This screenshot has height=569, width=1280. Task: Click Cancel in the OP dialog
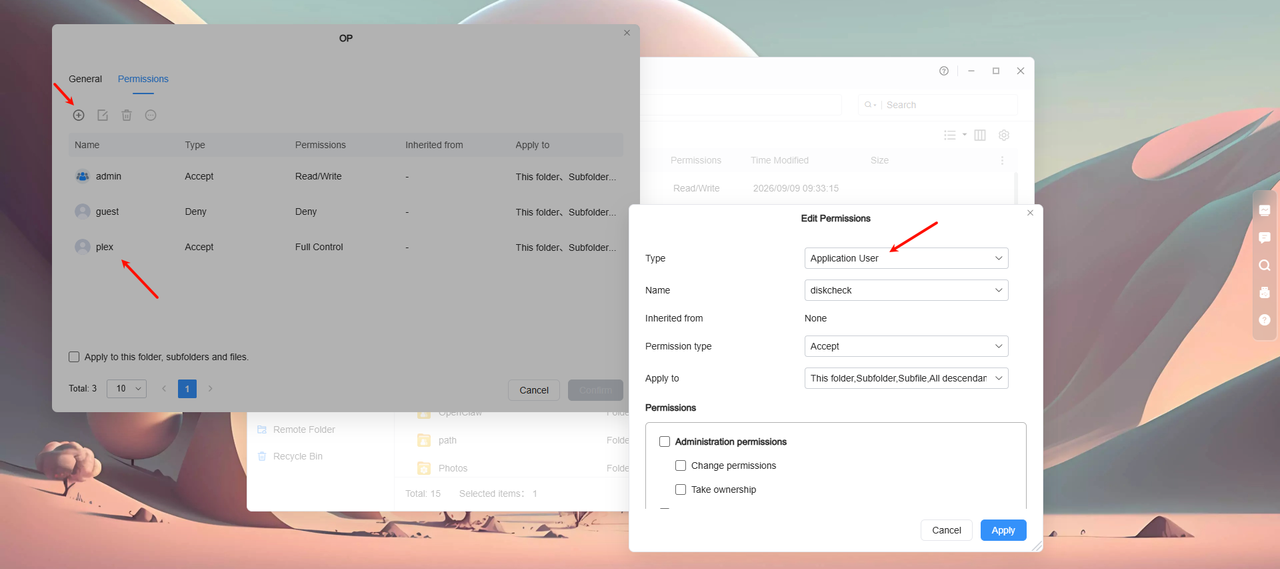point(534,390)
